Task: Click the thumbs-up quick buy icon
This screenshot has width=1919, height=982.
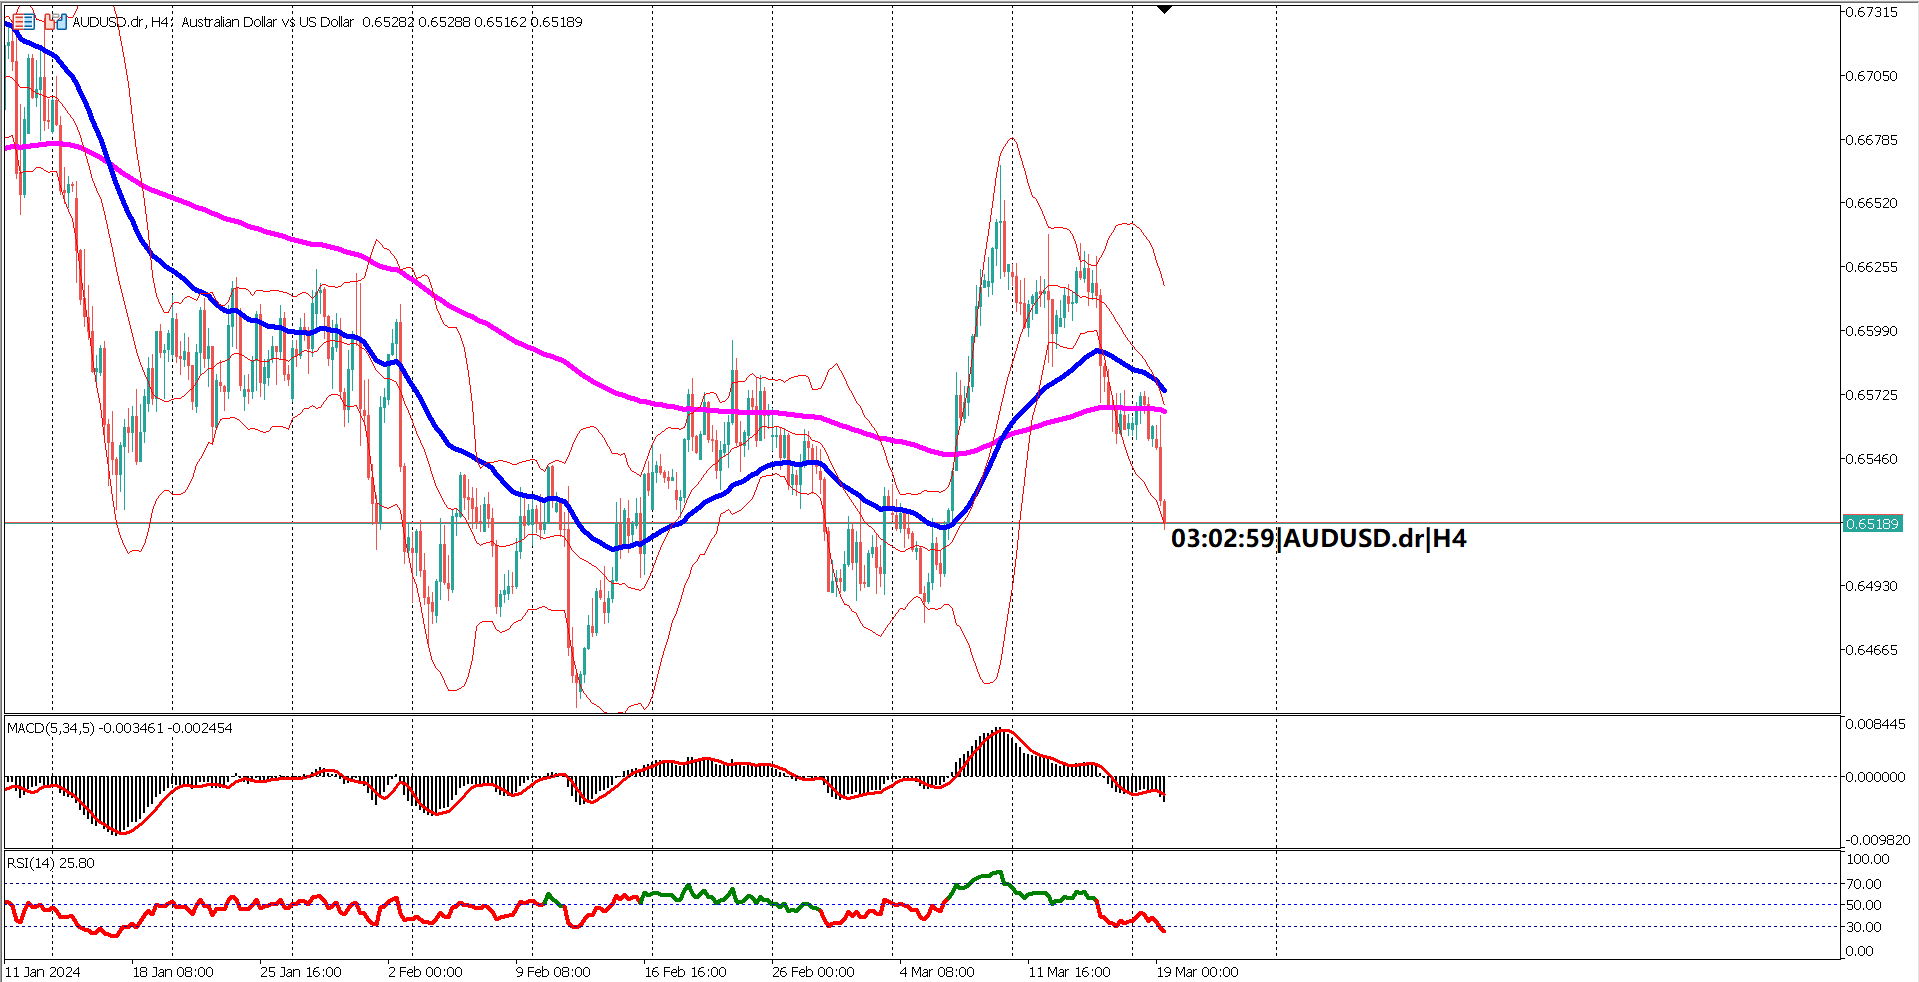Action: click(x=61, y=21)
